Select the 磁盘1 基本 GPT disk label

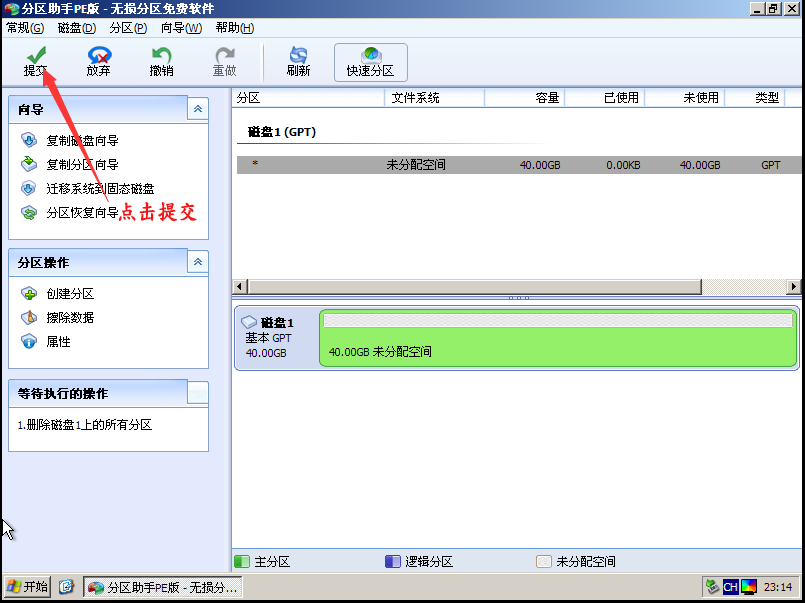point(276,338)
